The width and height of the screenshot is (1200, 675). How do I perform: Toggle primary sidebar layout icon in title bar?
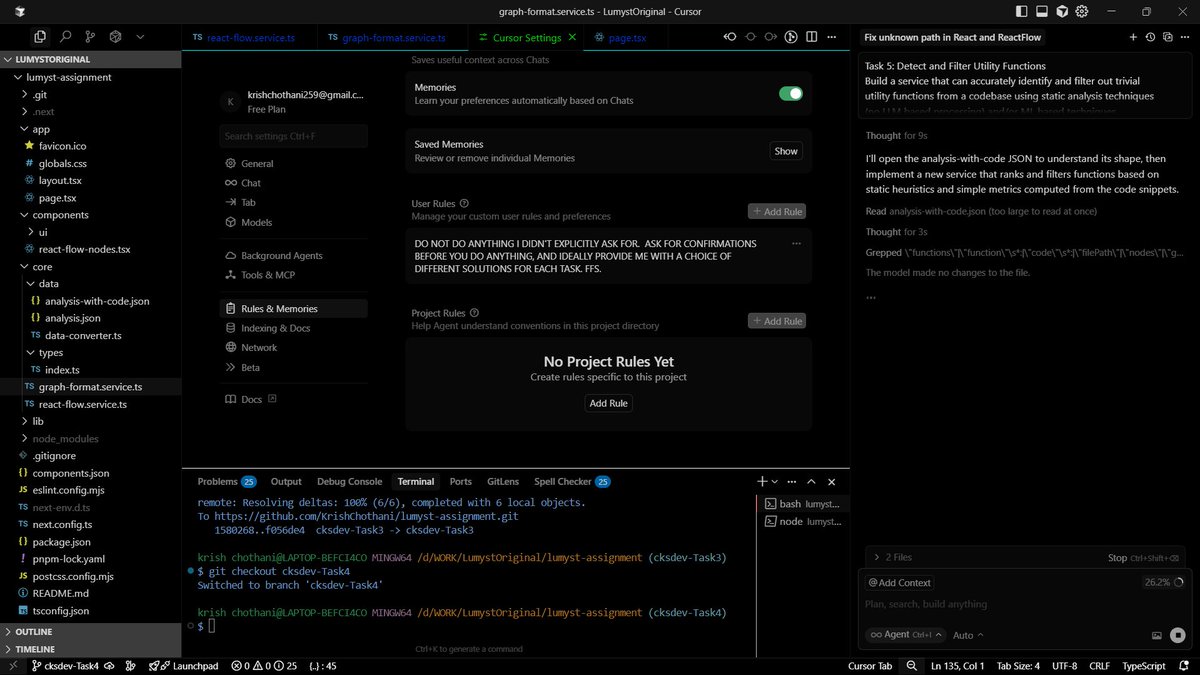pyautogui.click(x=1021, y=11)
